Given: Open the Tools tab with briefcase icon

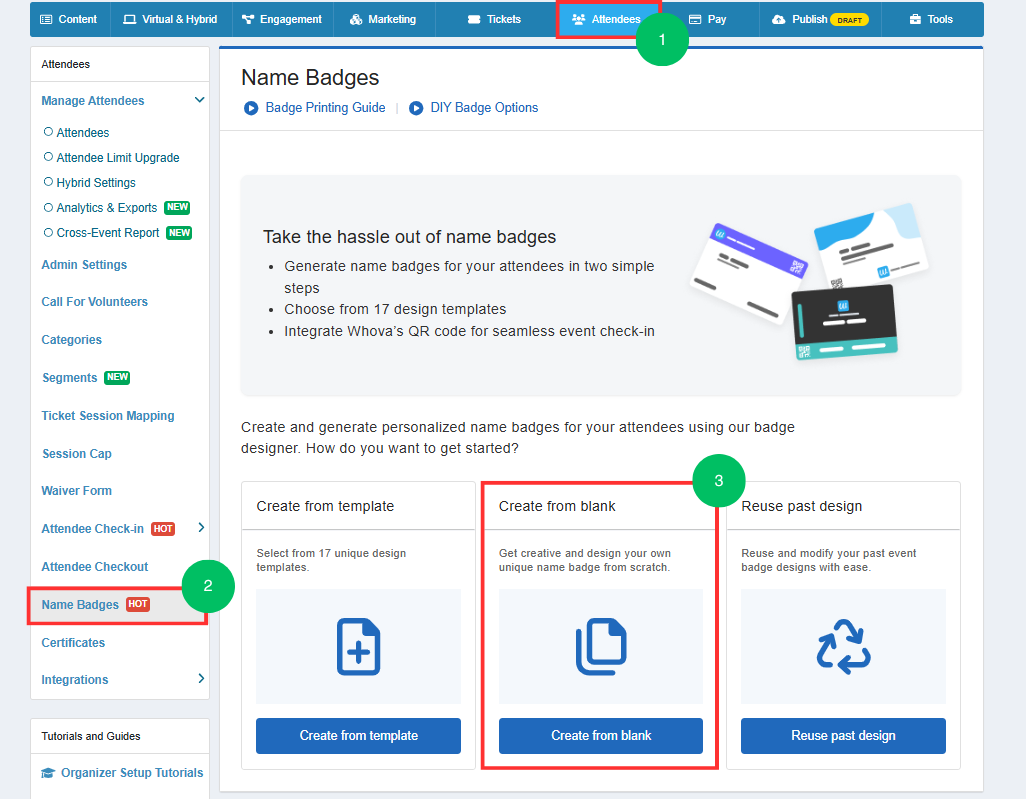Looking at the screenshot, I should tap(931, 19).
